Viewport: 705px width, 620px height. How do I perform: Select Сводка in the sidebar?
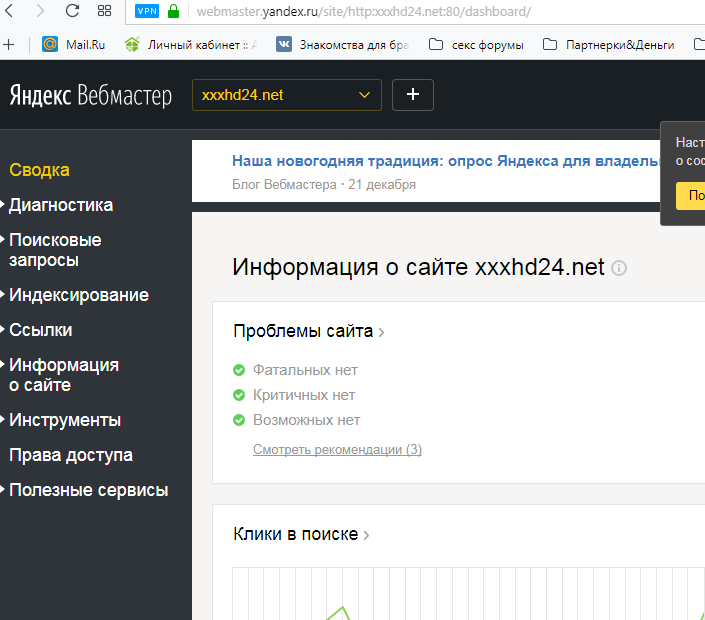click(40, 170)
